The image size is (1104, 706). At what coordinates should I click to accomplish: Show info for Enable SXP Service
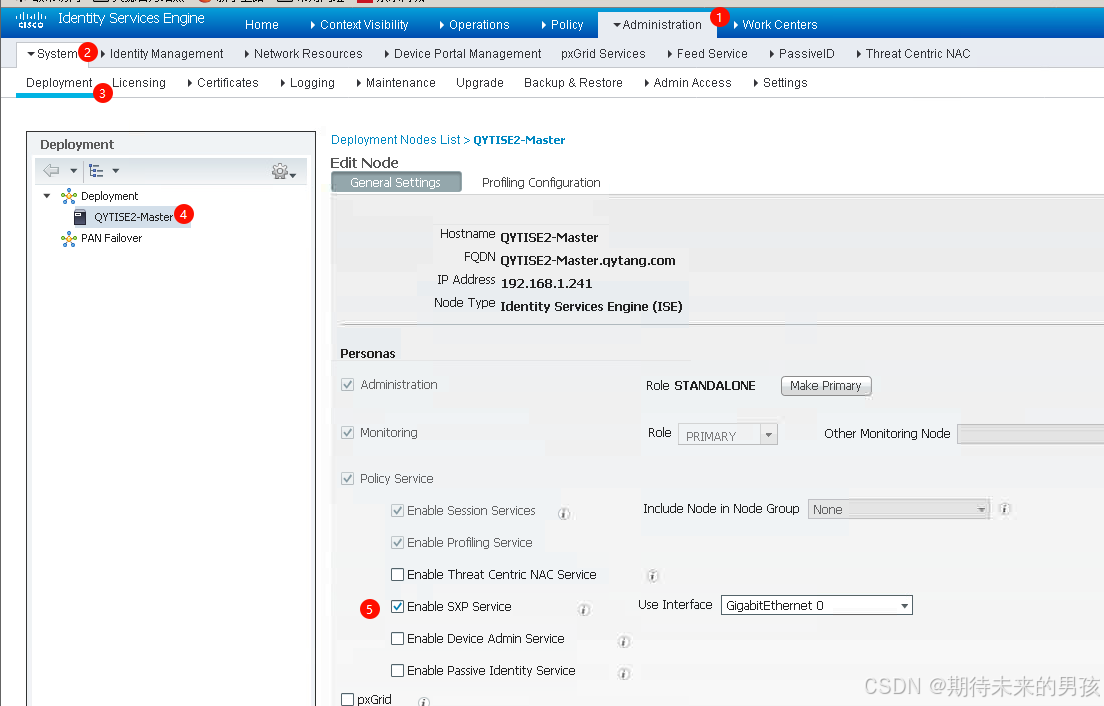[584, 609]
